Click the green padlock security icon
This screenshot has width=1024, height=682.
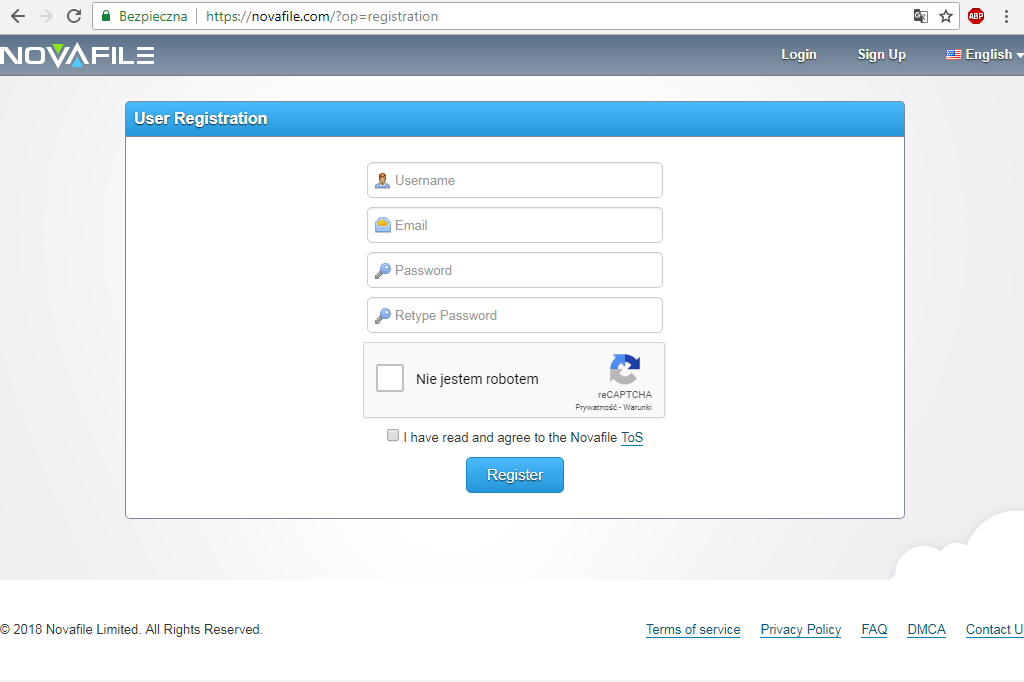pyautogui.click(x=106, y=16)
